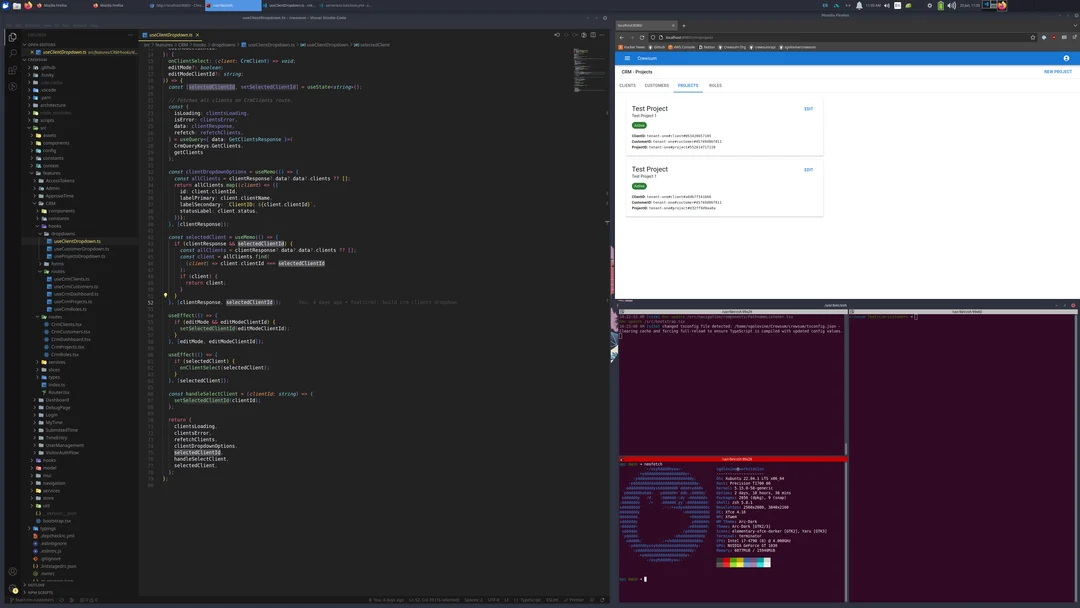Click a color block in the neofetch palette
Screen dimensions: 1080x608
tap(725, 562)
